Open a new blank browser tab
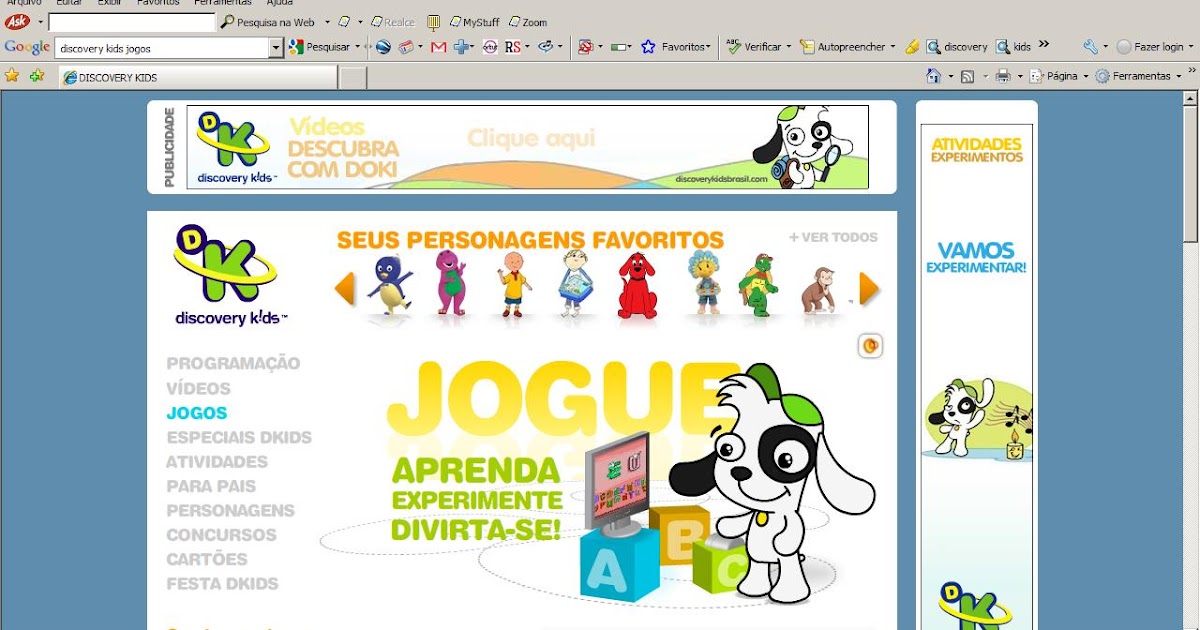 [x=353, y=78]
